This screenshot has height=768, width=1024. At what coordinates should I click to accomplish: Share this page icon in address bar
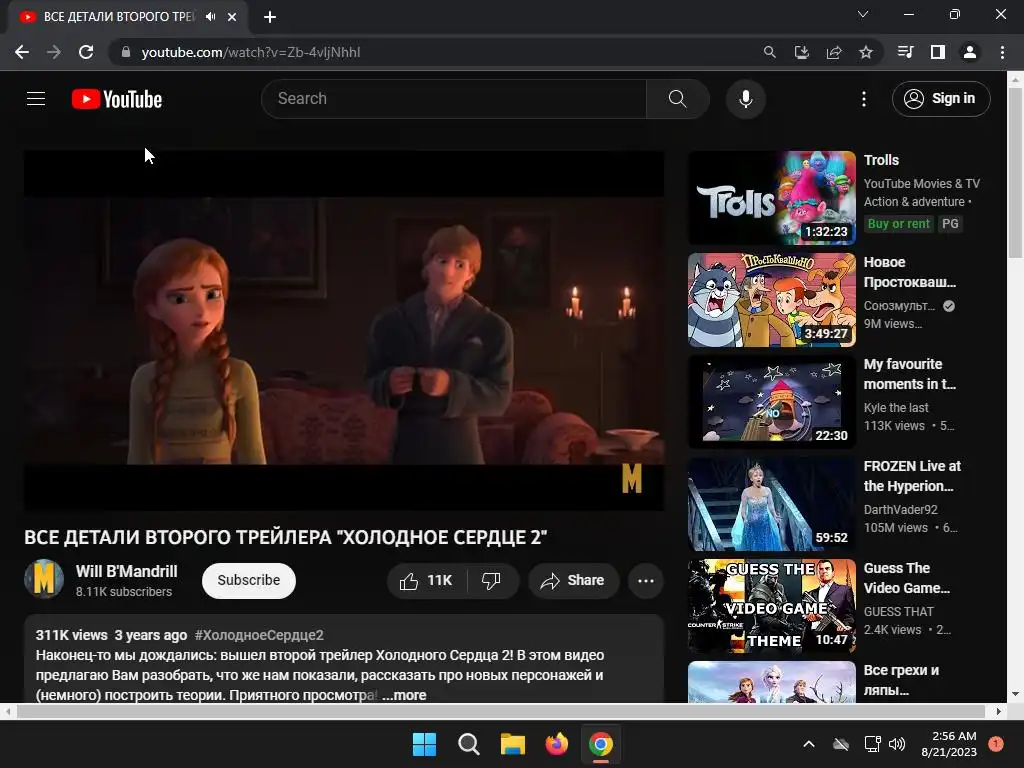(834, 52)
